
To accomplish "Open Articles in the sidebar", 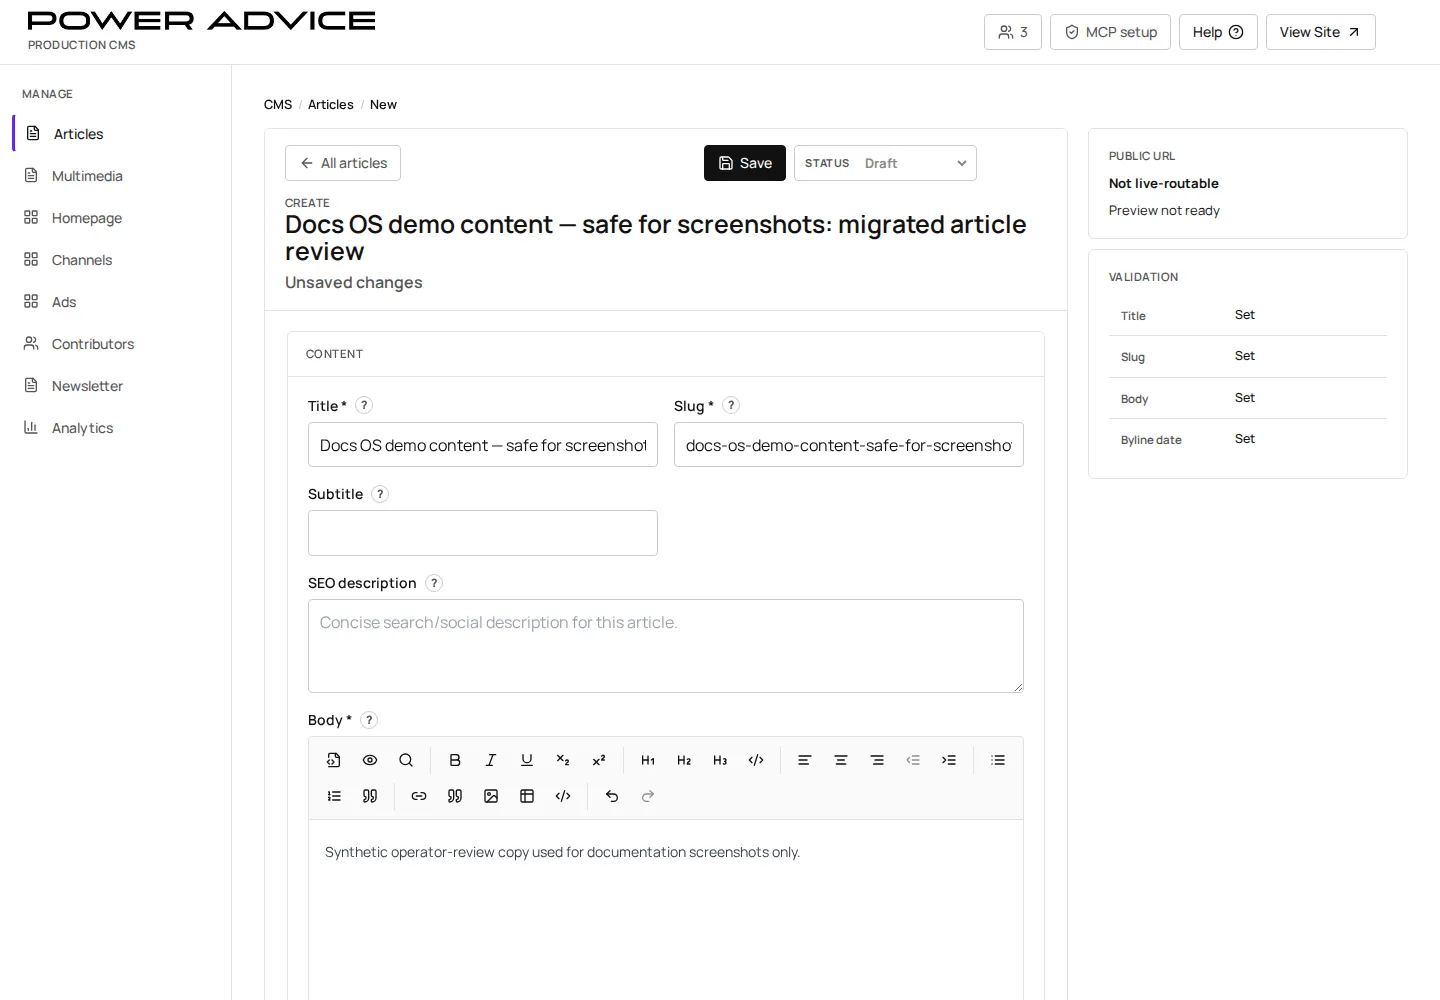I will [x=115, y=134].
